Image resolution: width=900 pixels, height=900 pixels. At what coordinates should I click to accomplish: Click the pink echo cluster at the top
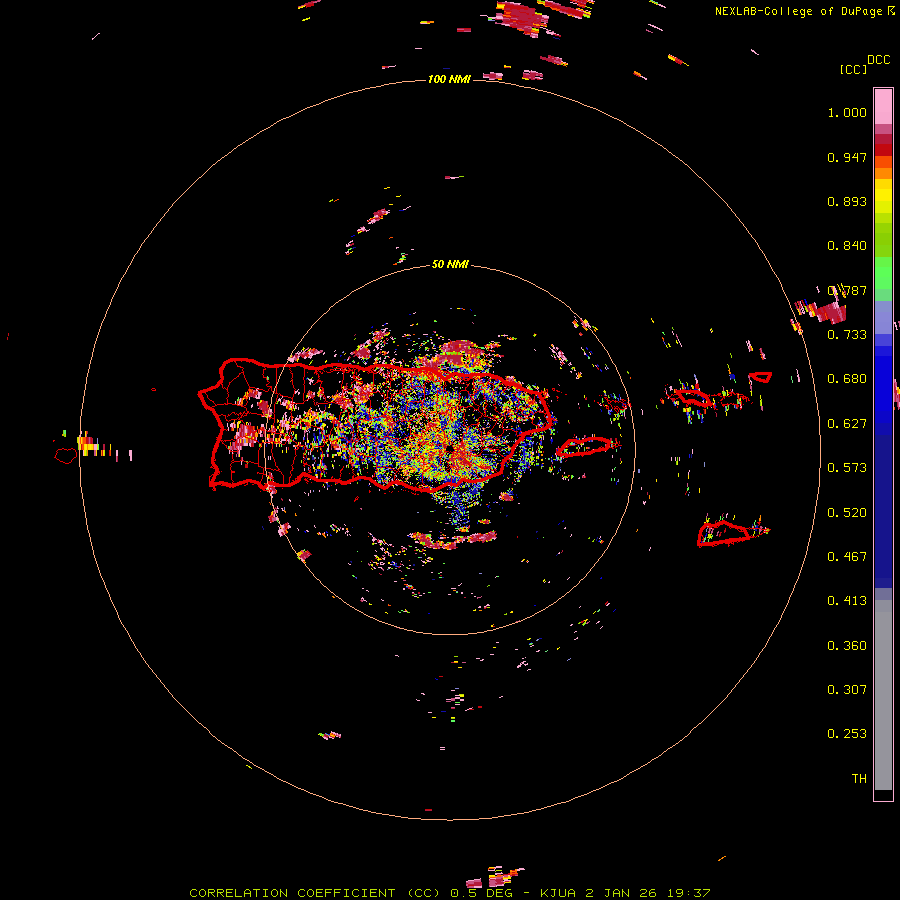pos(523,18)
